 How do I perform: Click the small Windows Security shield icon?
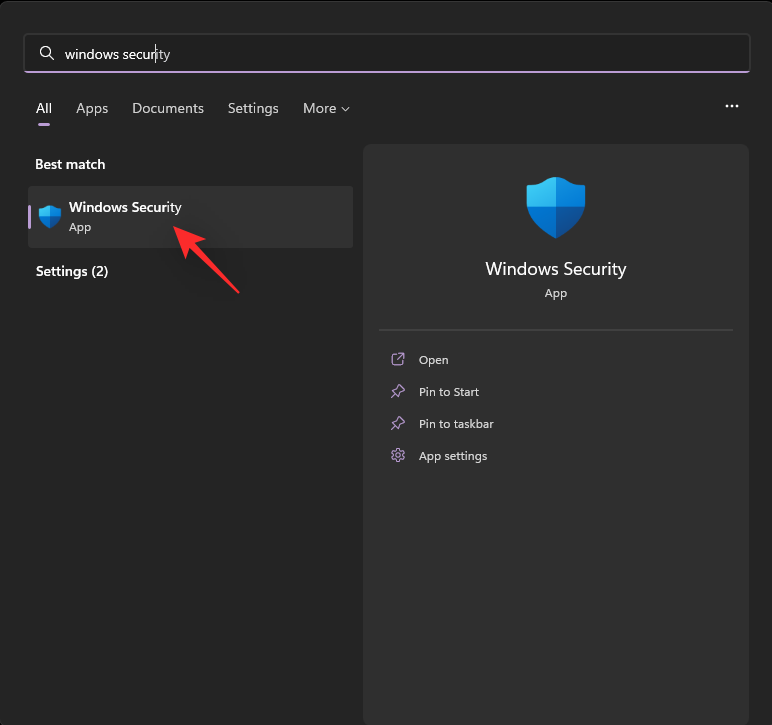point(50,217)
